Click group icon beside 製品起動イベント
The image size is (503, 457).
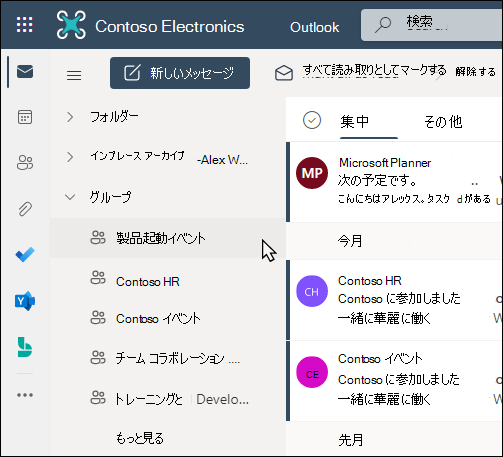98,238
